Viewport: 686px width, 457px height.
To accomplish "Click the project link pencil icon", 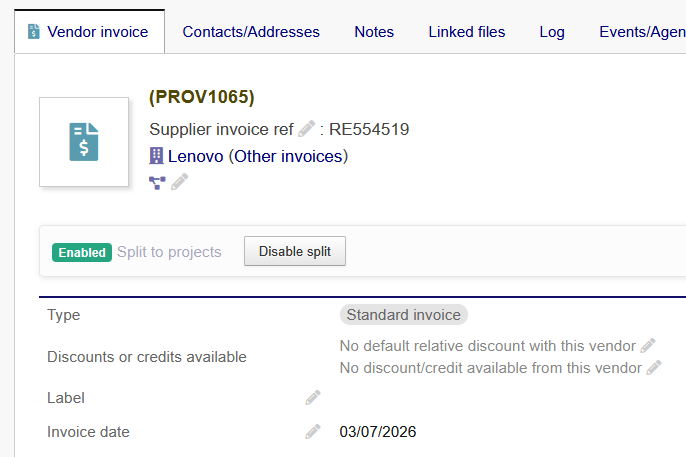I will tap(179, 182).
